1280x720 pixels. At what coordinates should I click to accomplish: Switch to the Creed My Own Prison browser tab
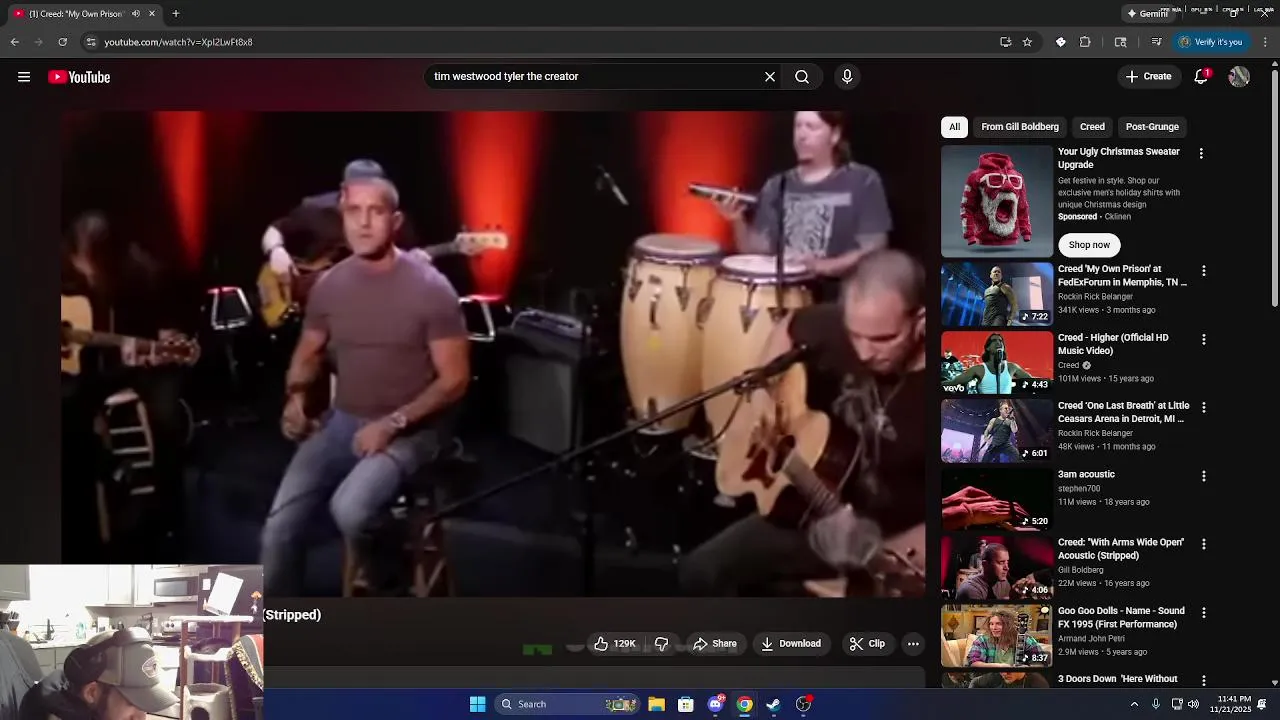pos(78,14)
